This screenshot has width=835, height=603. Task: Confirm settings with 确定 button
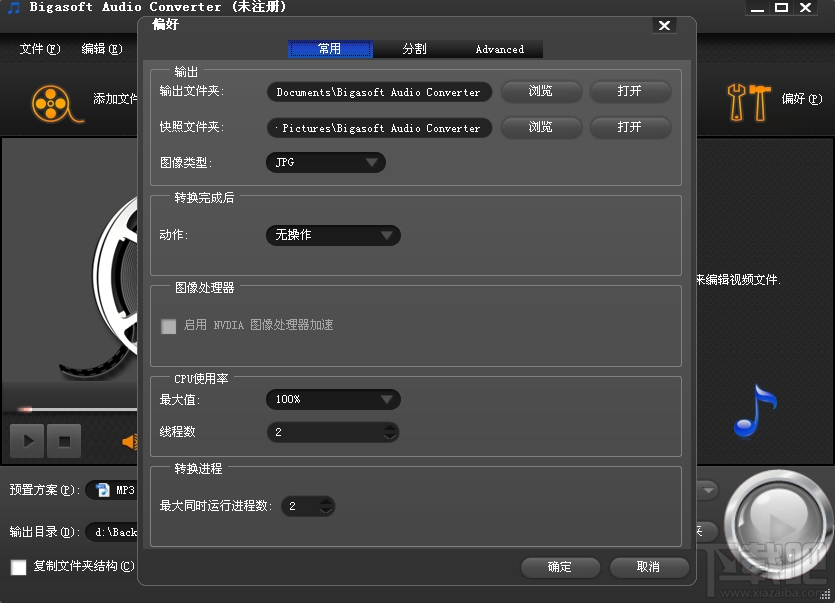[x=559, y=567]
